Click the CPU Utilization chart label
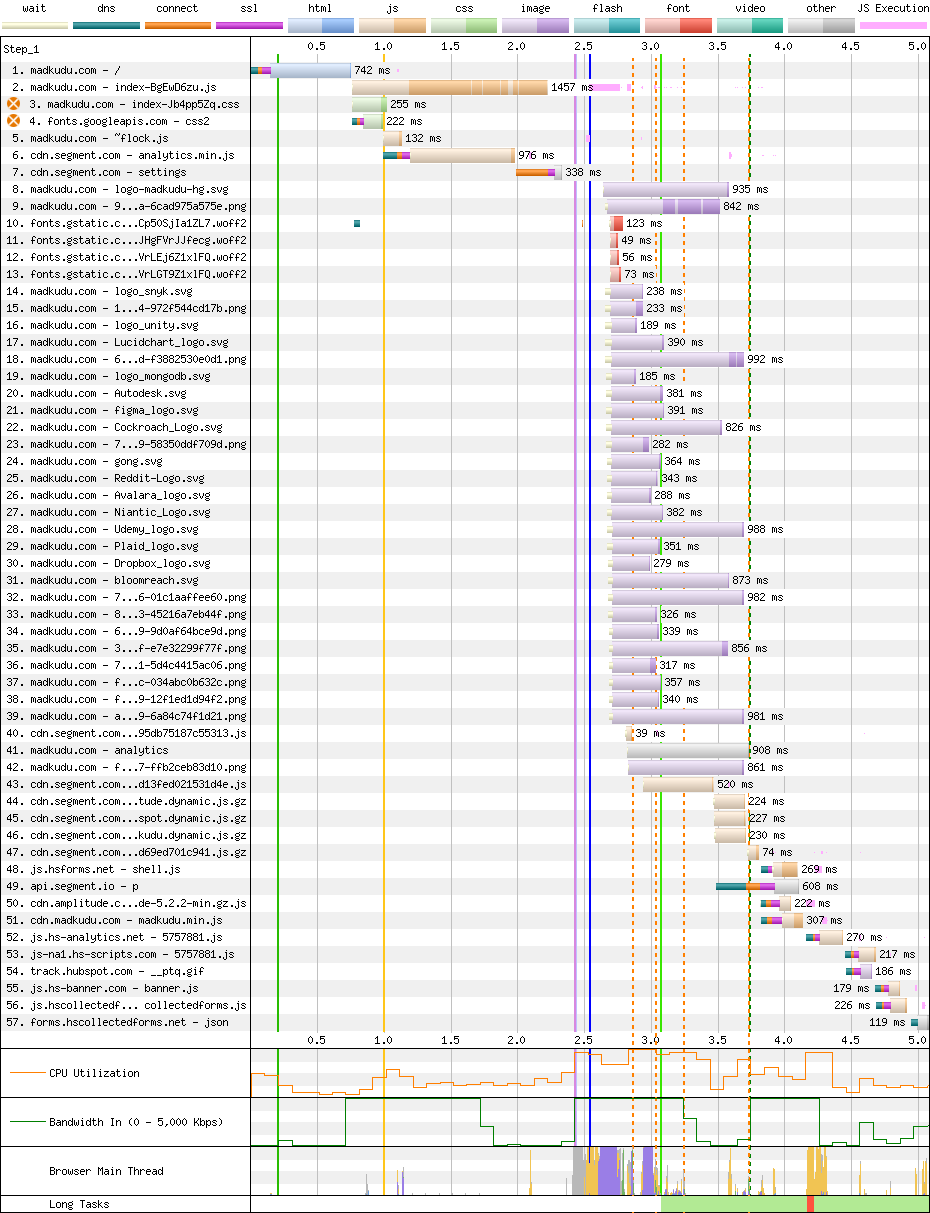The height and width of the screenshot is (1213, 930). pyautogui.click(x=94, y=1073)
